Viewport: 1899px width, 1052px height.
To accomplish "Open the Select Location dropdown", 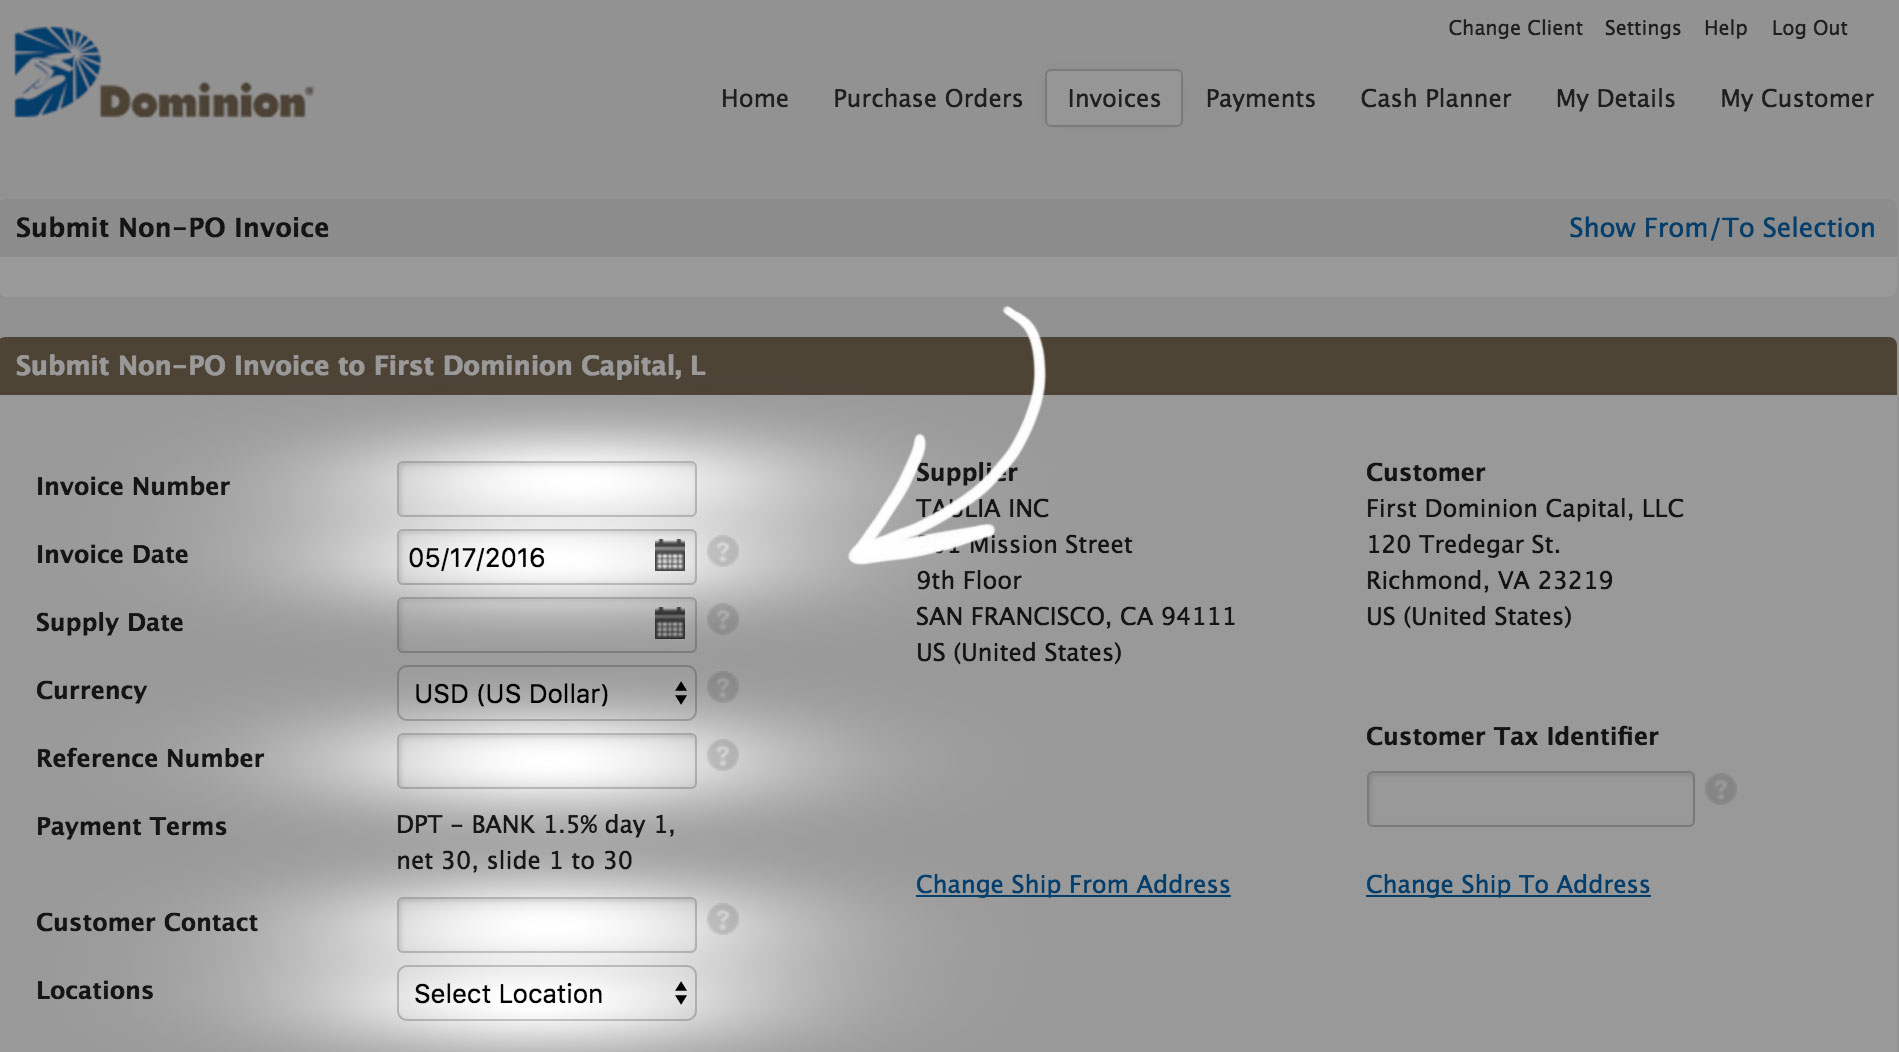I will pyautogui.click(x=547, y=993).
